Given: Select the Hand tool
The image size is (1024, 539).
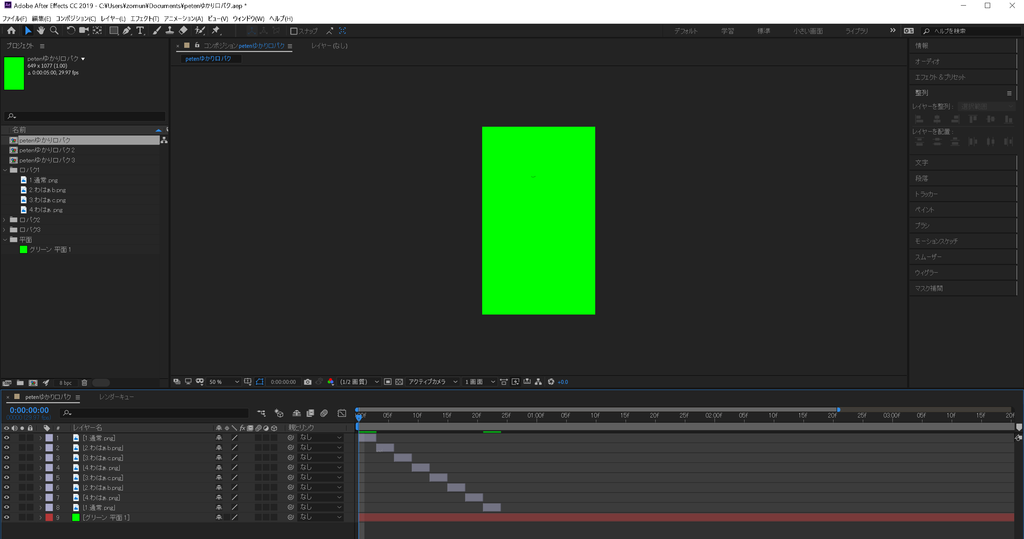Looking at the screenshot, I should [40, 31].
